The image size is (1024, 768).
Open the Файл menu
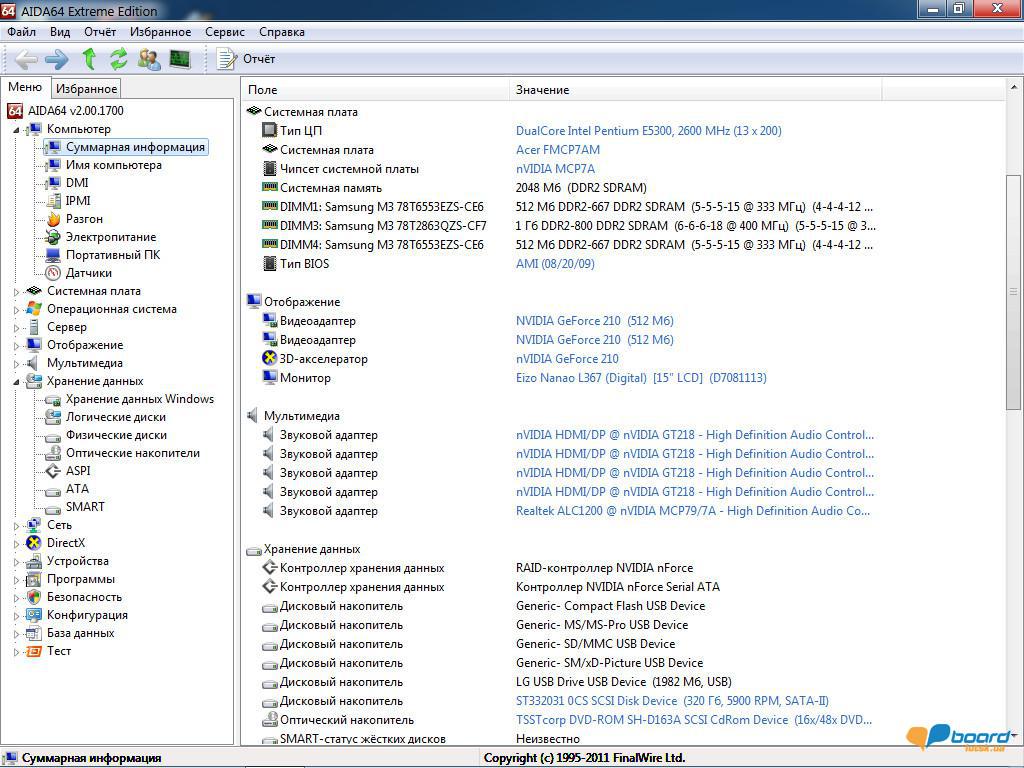point(19,31)
